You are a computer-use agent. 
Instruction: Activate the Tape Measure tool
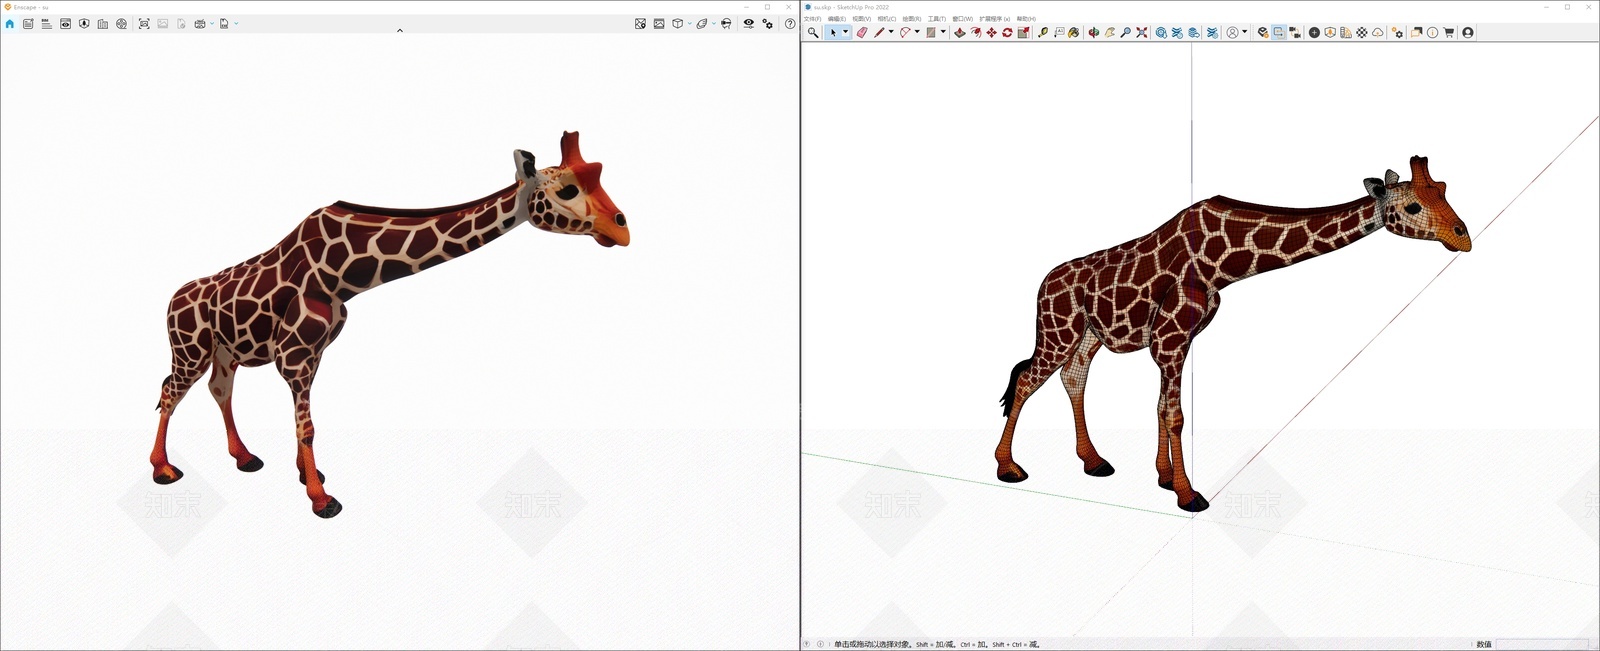click(x=1043, y=32)
